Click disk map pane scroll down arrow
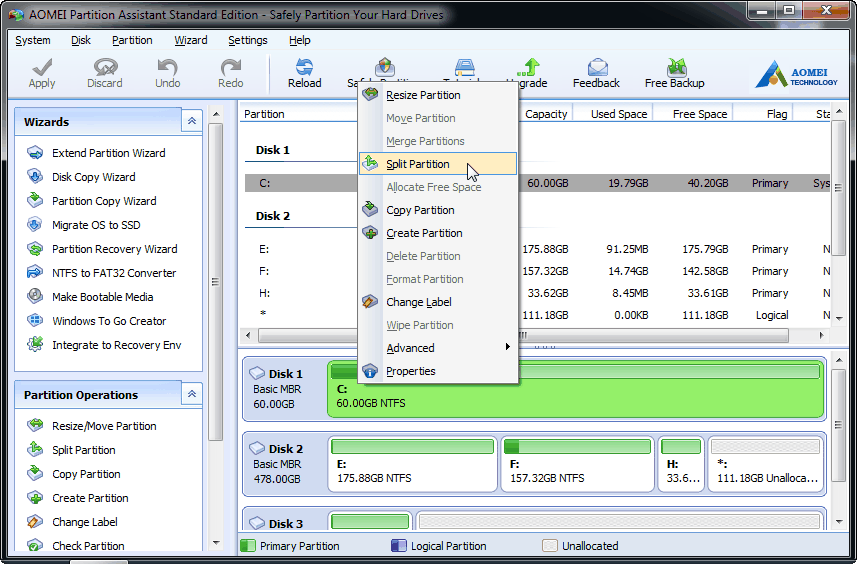The width and height of the screenshot is (857, 564). point(839,522)
